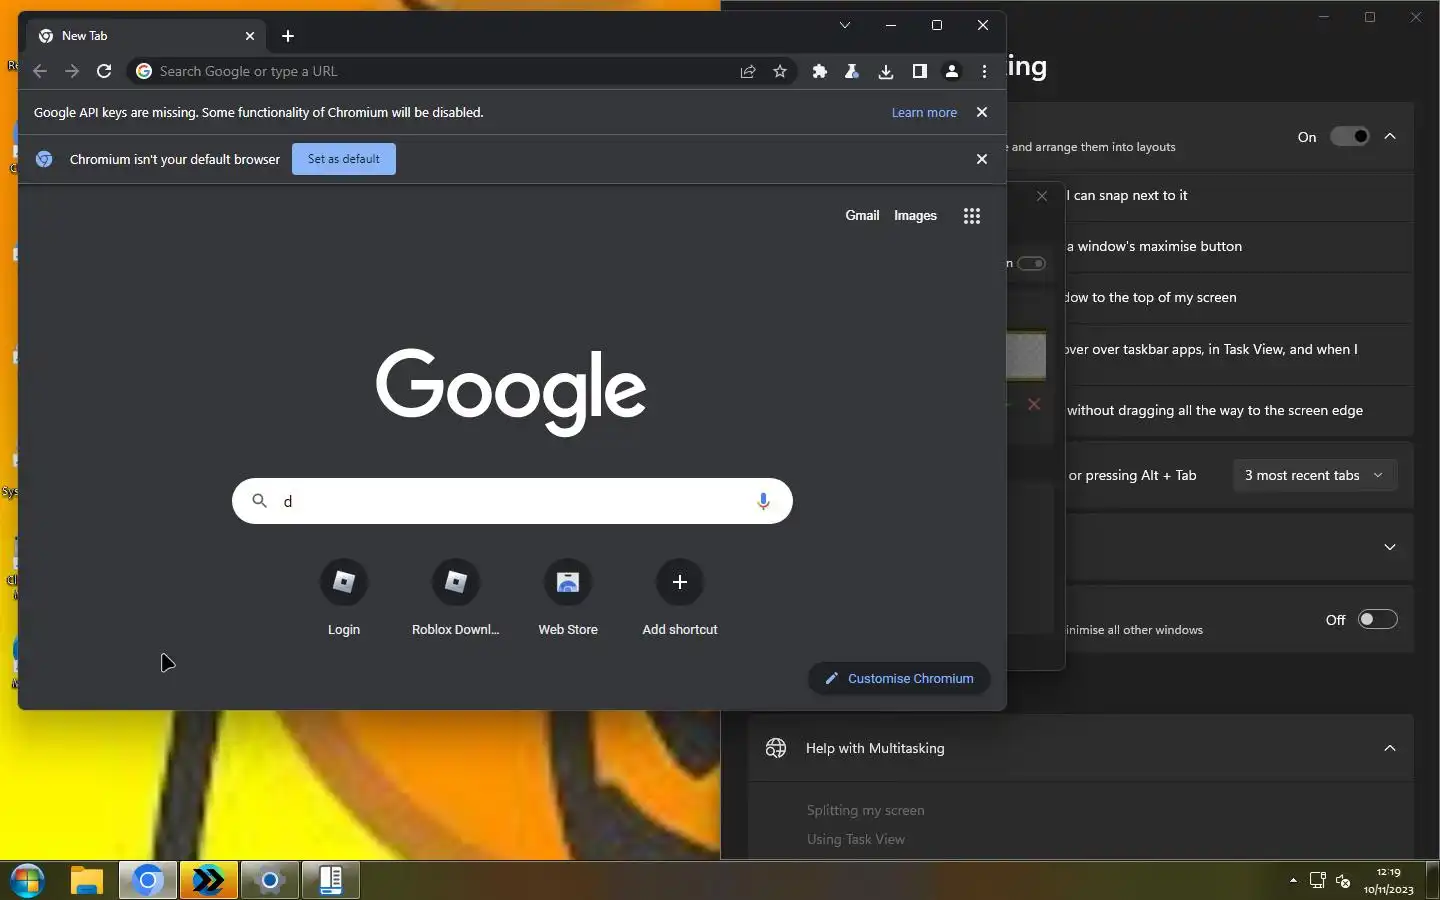The height and width of the screenshot is (900, 1440).
Task: Open the Images link
Action: click(x=915, y=216)
